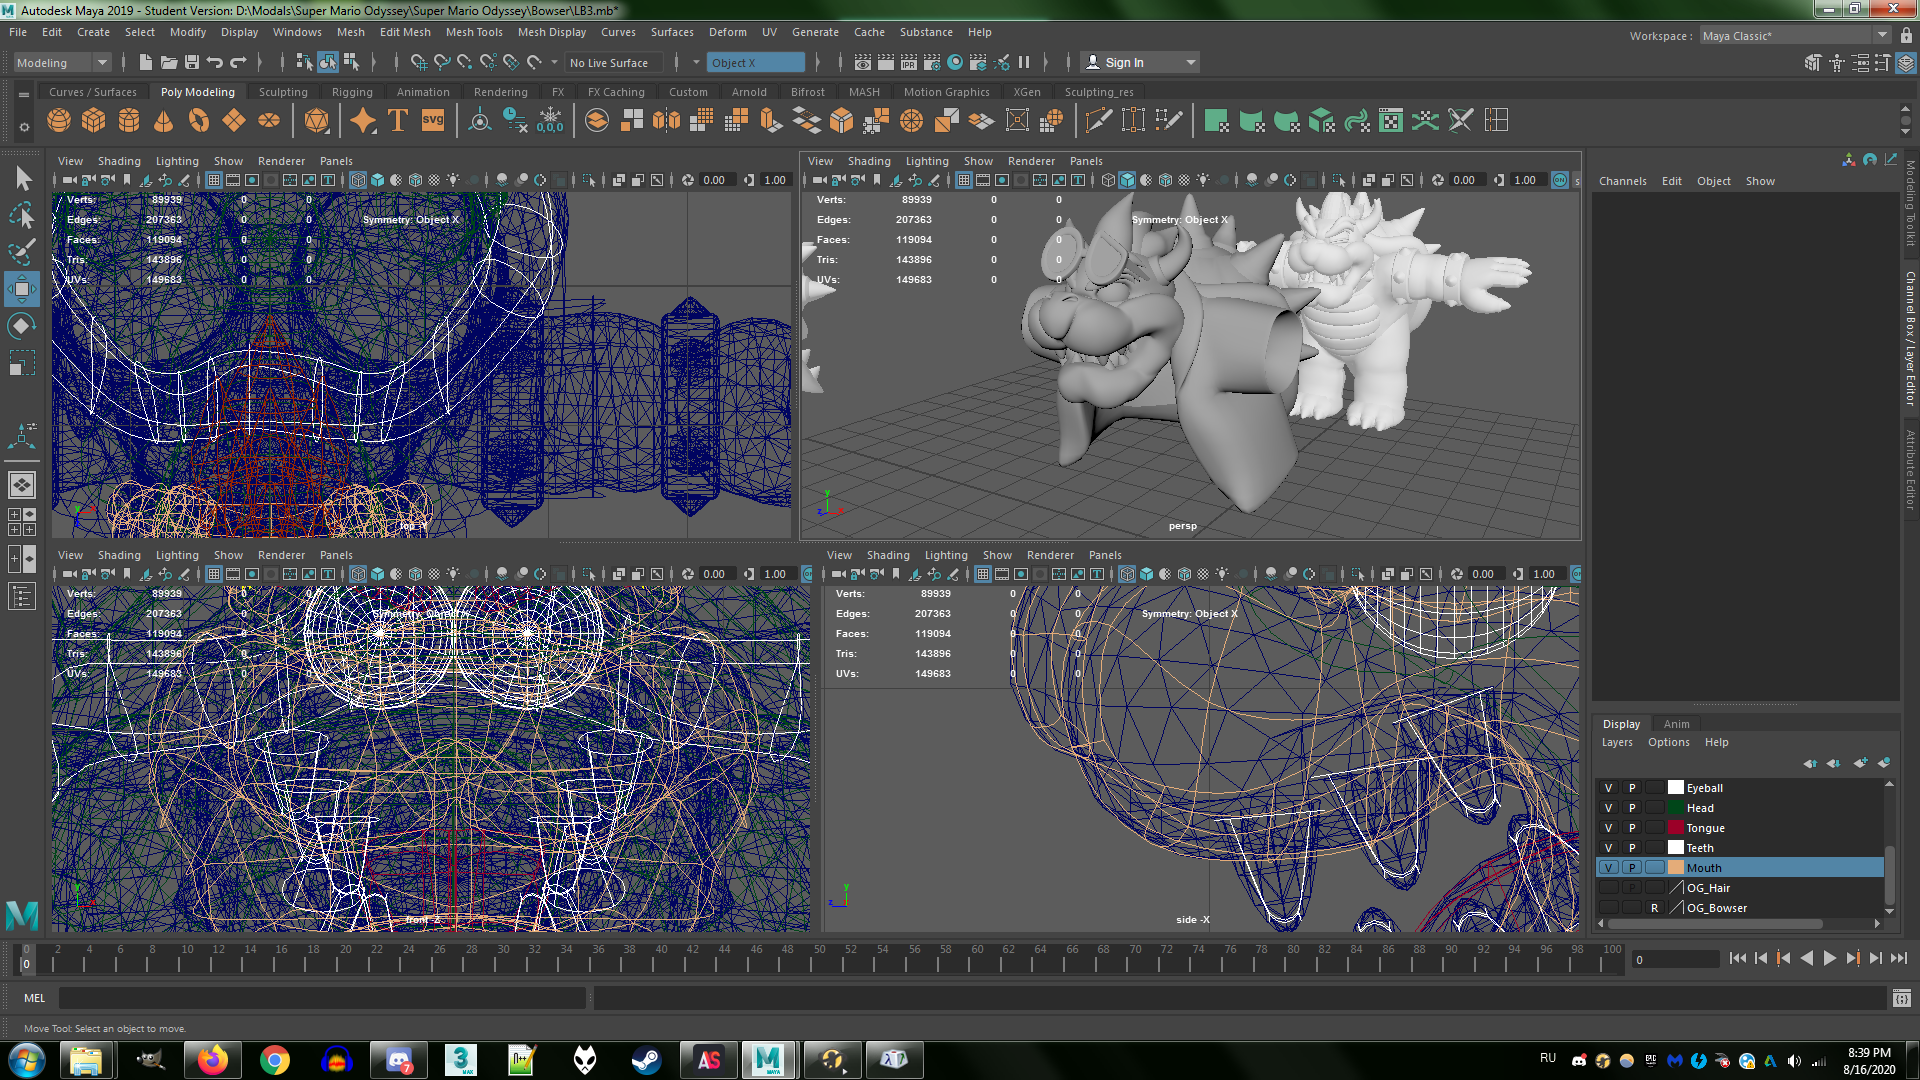Switch to the Sculpting shelf tab

[283, 92]
